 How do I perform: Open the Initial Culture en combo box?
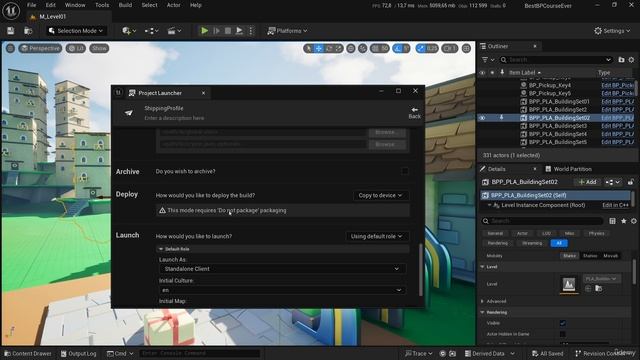[282, 290]
